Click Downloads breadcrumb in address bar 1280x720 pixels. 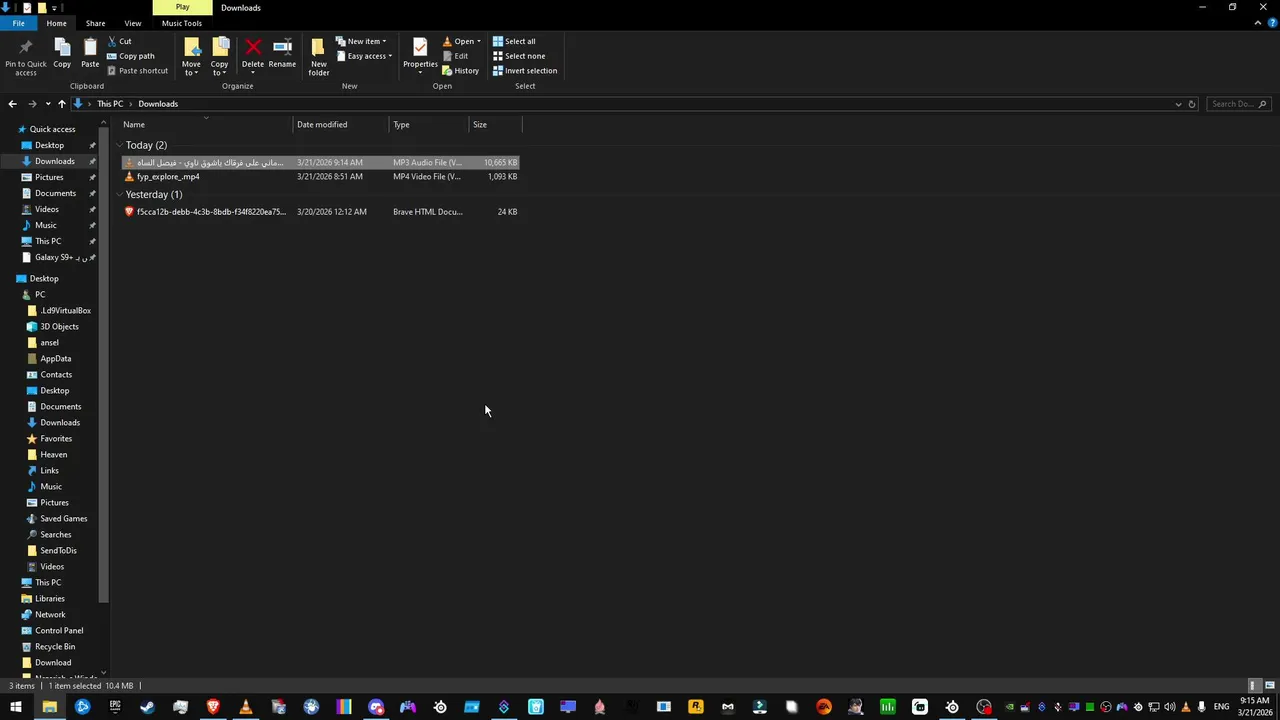point(158,104)
